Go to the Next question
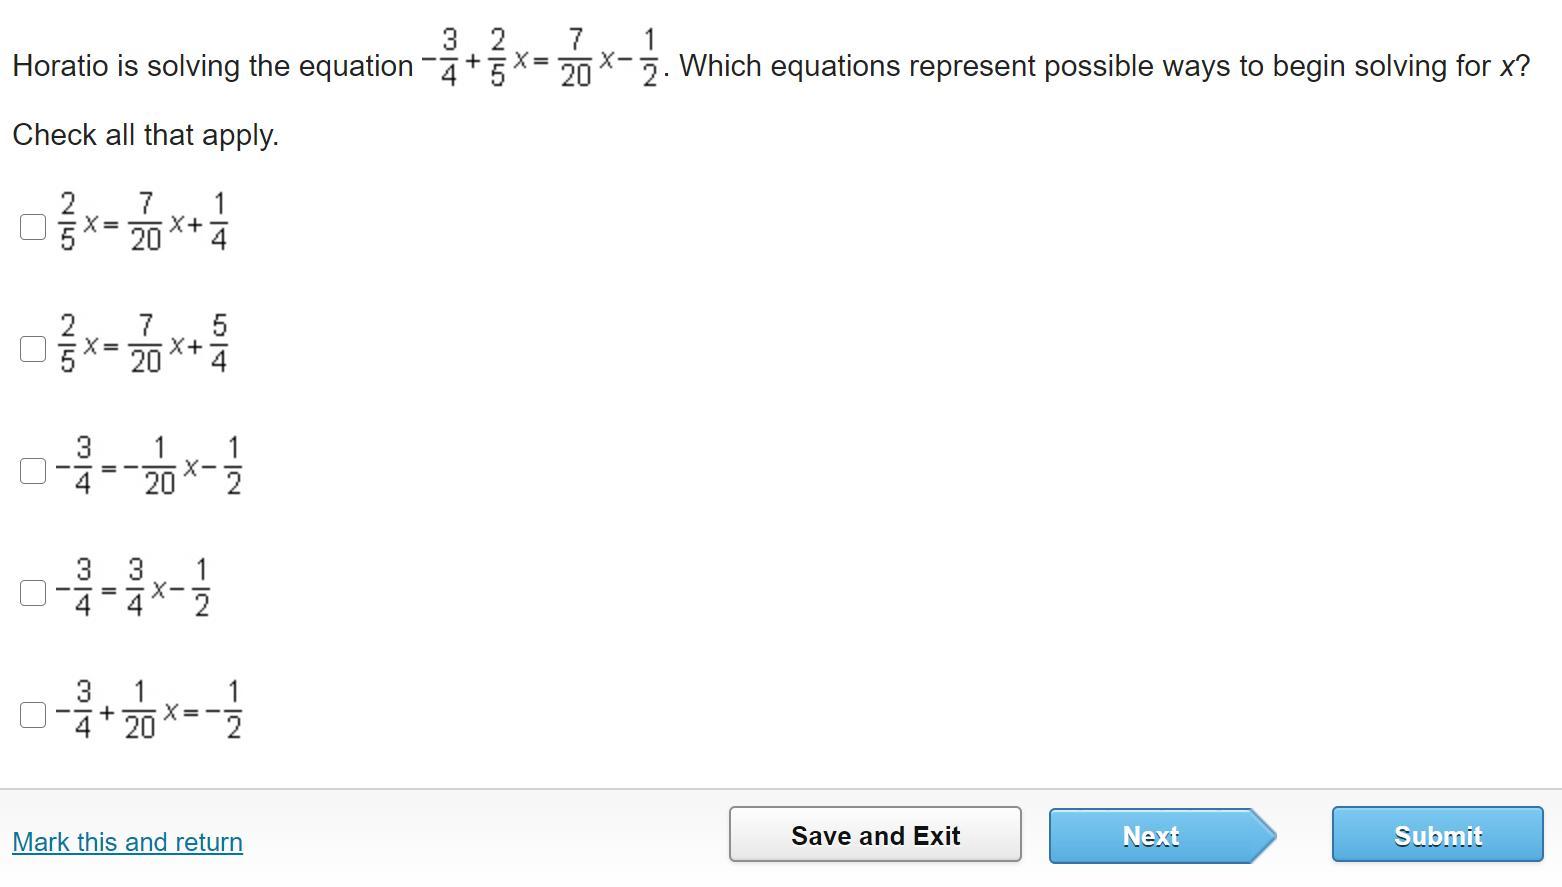 (1151, 836)
